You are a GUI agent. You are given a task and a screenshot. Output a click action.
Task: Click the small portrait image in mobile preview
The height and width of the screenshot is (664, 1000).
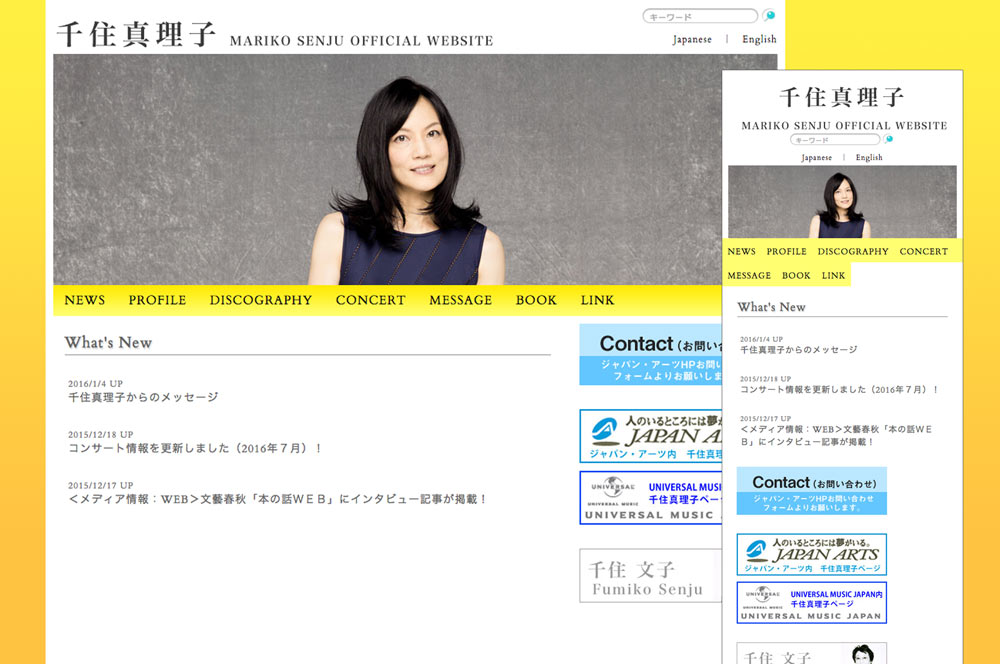coord(841,202)
